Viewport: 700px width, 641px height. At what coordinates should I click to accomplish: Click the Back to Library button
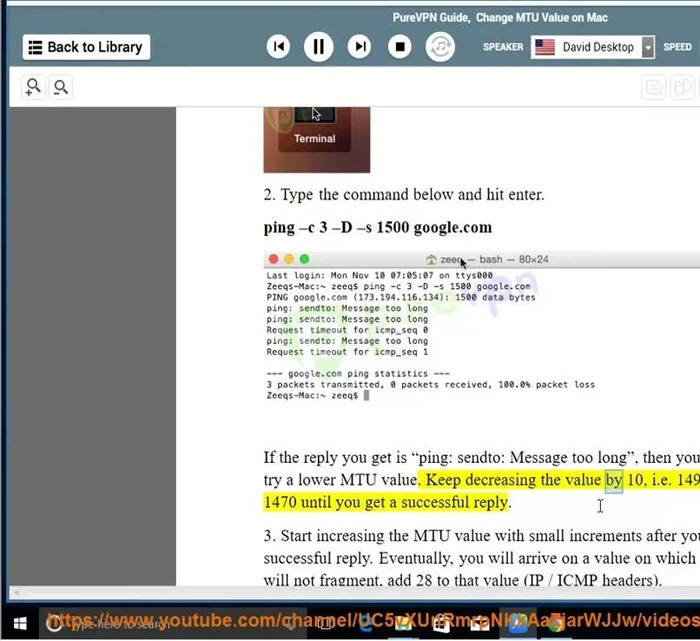click(x=85, y=47)
